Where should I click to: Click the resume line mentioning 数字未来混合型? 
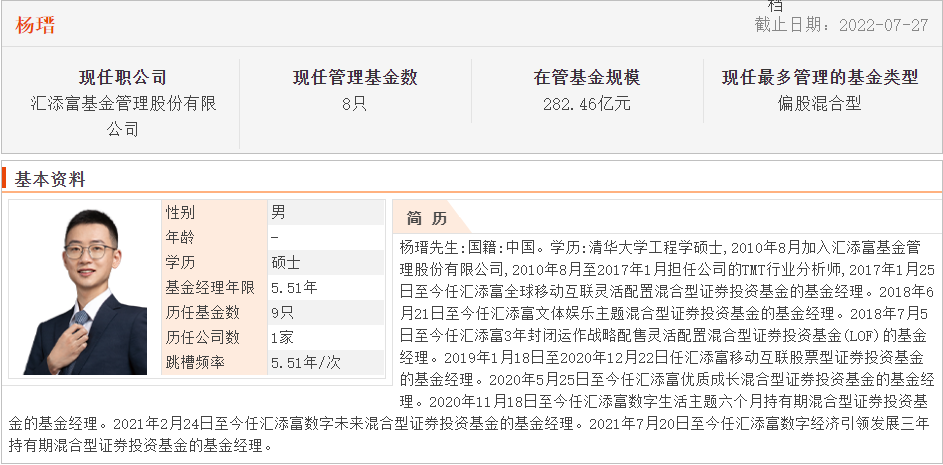[x=469, y=424]
